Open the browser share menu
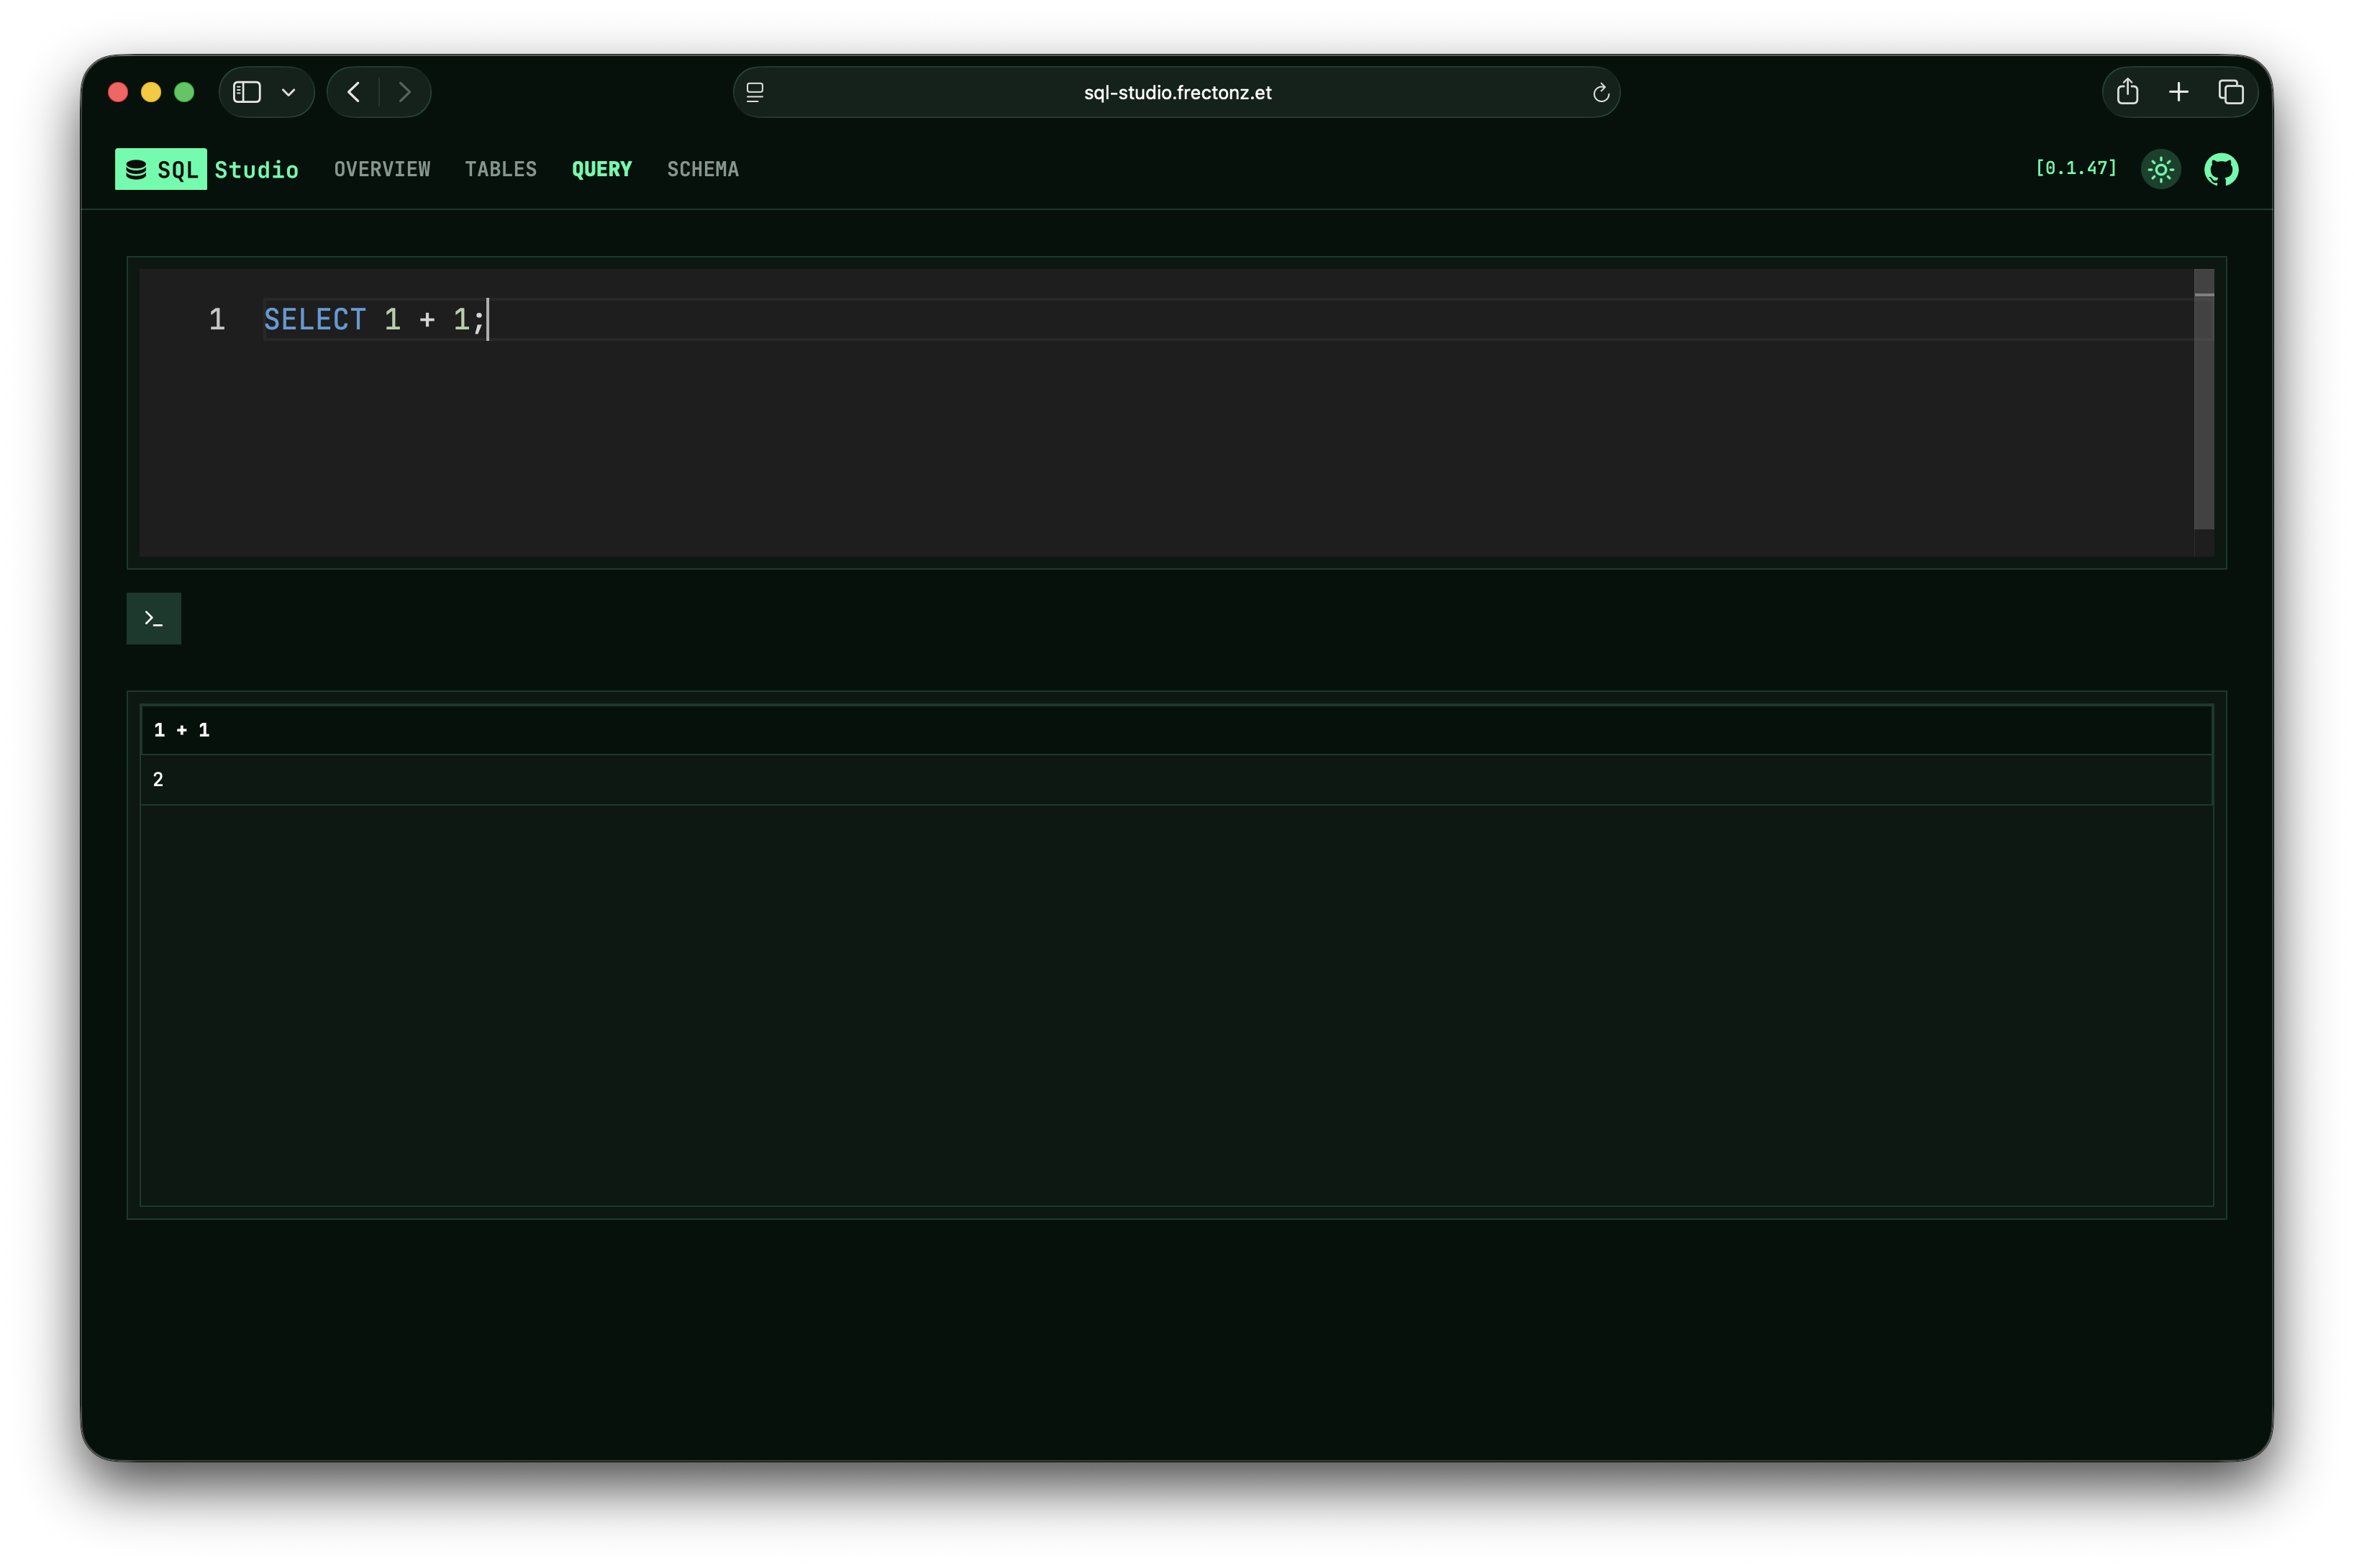 [2127, 92]
